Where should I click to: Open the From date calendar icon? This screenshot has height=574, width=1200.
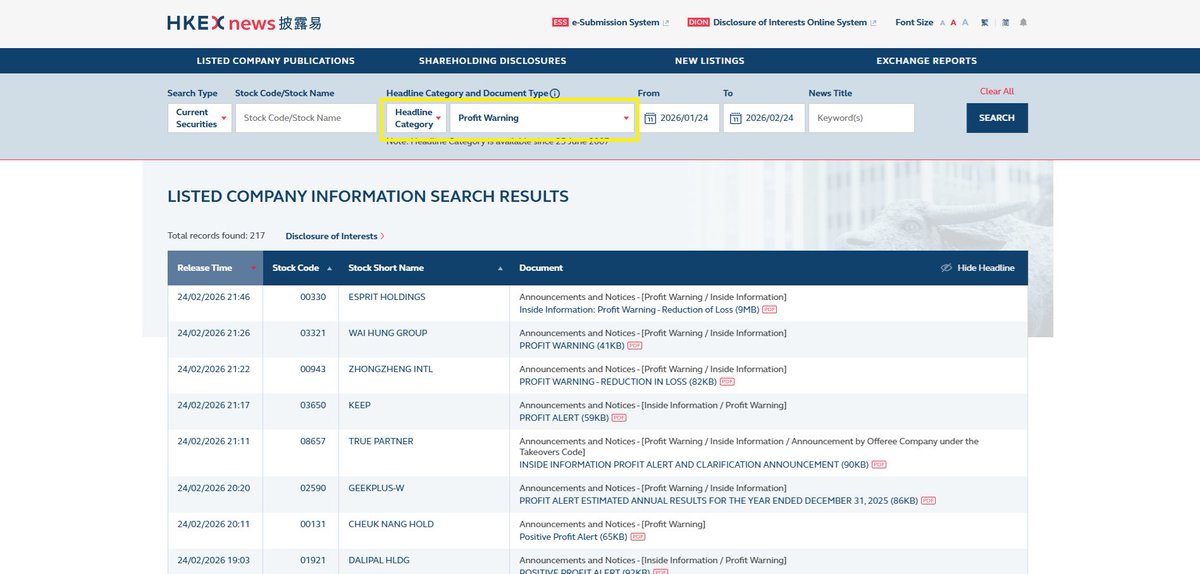(x=650, y=118)
